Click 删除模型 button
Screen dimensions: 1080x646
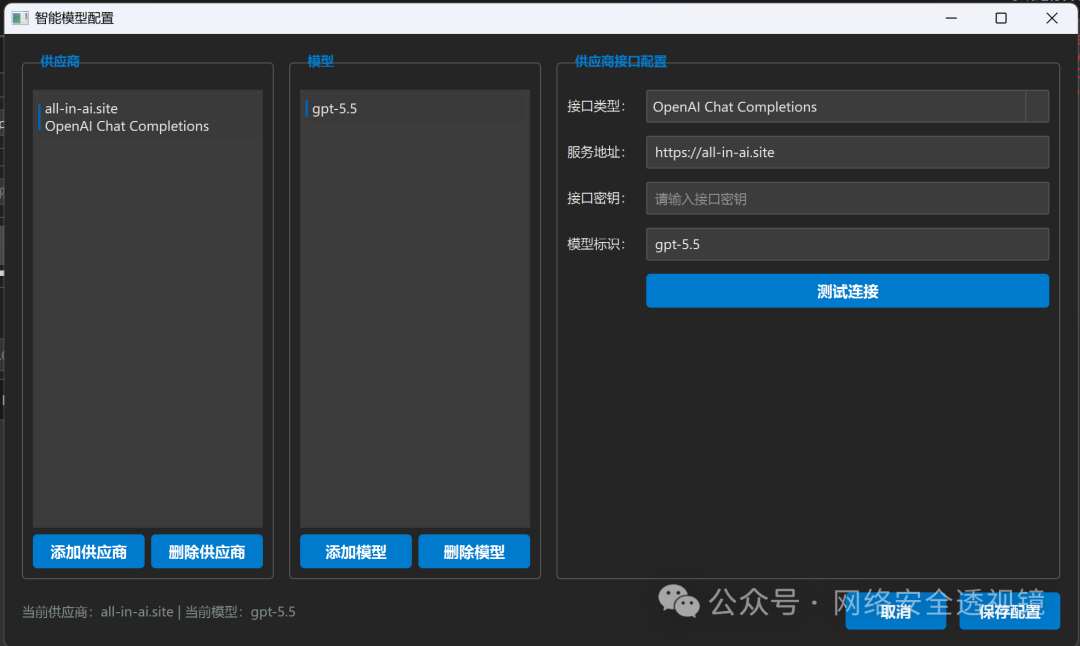pos(474,552)
